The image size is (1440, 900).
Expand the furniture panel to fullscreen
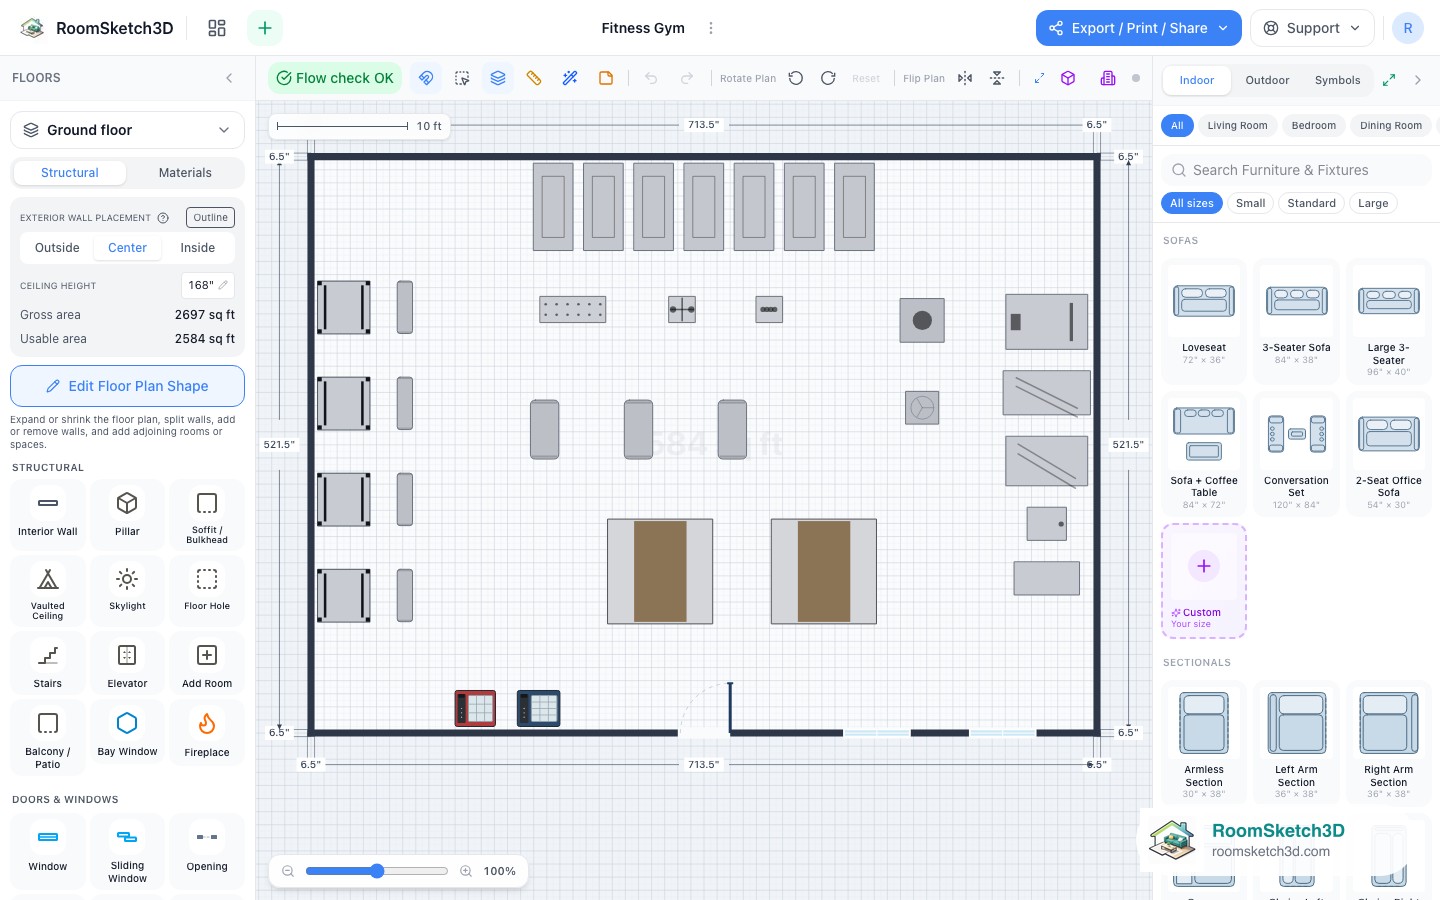pos(1389,80)
